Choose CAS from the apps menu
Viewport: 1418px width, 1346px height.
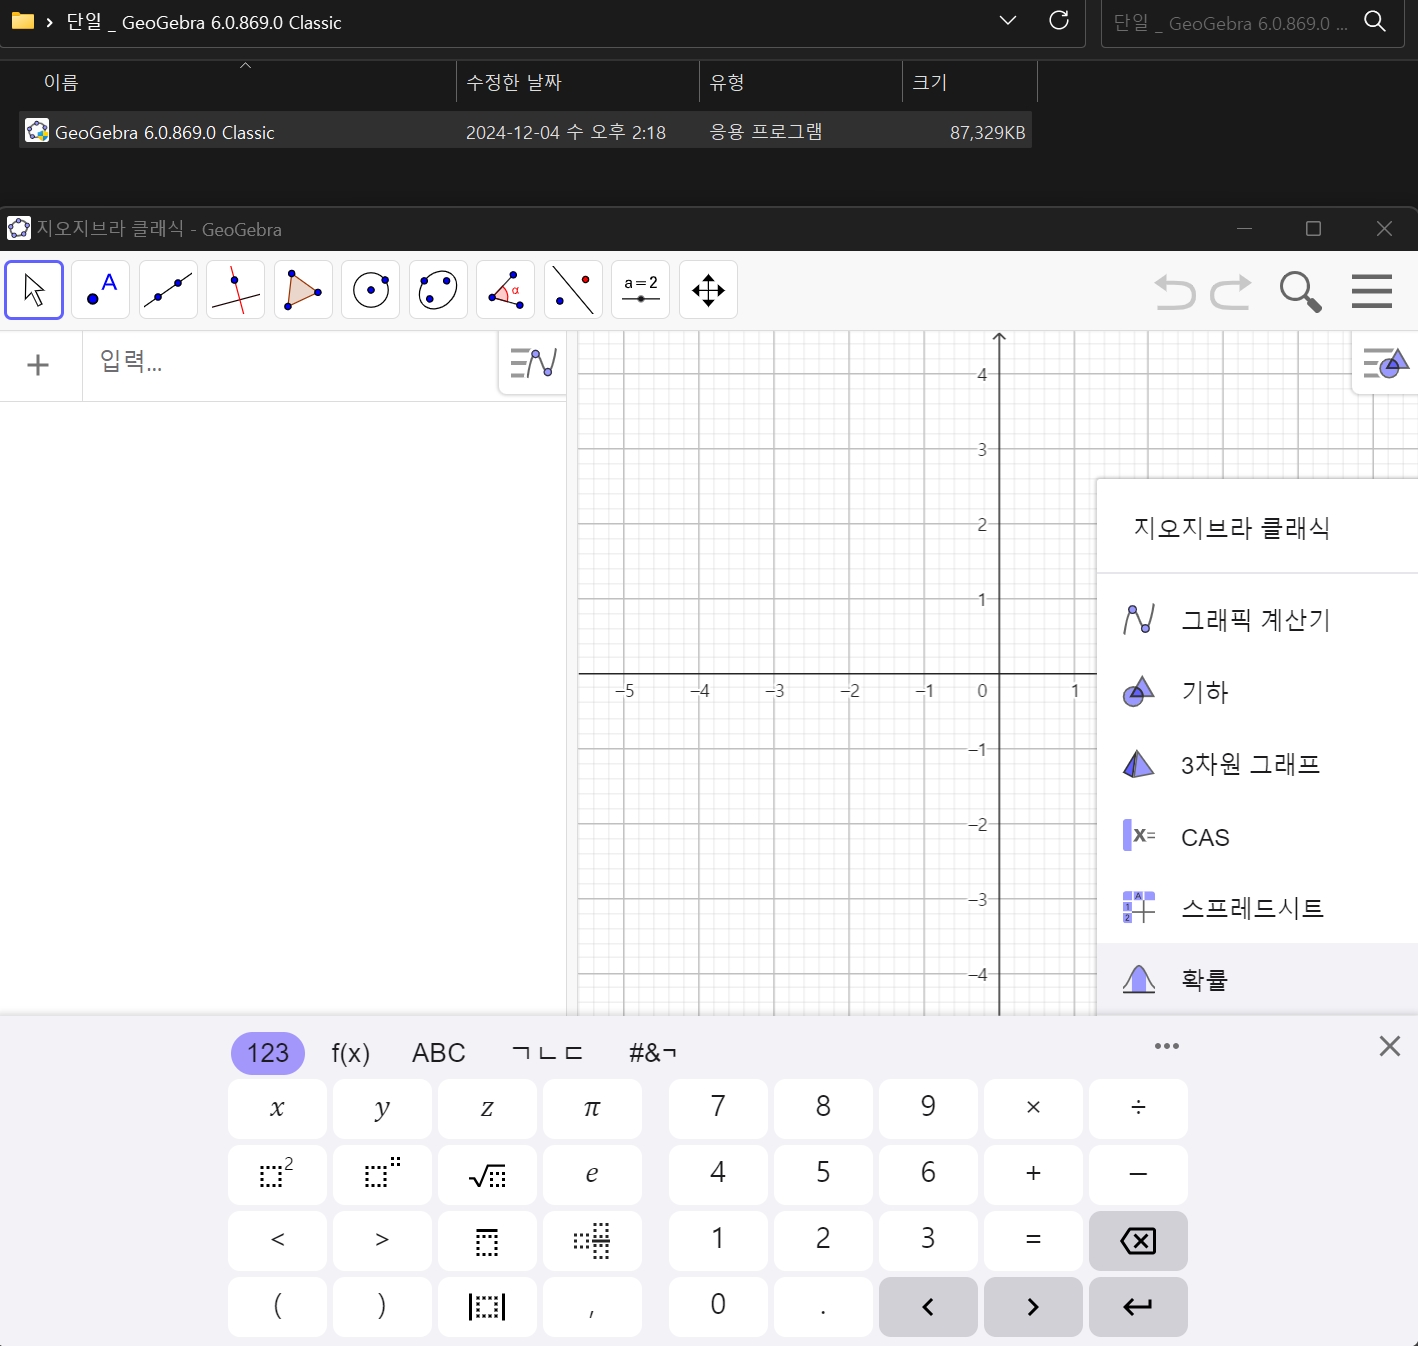[x=1257, y=837]
